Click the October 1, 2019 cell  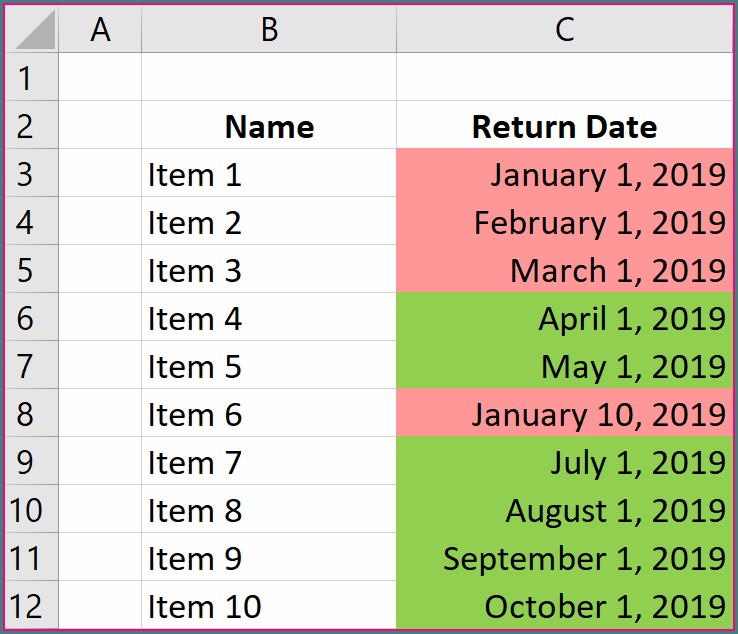point(564,606)
